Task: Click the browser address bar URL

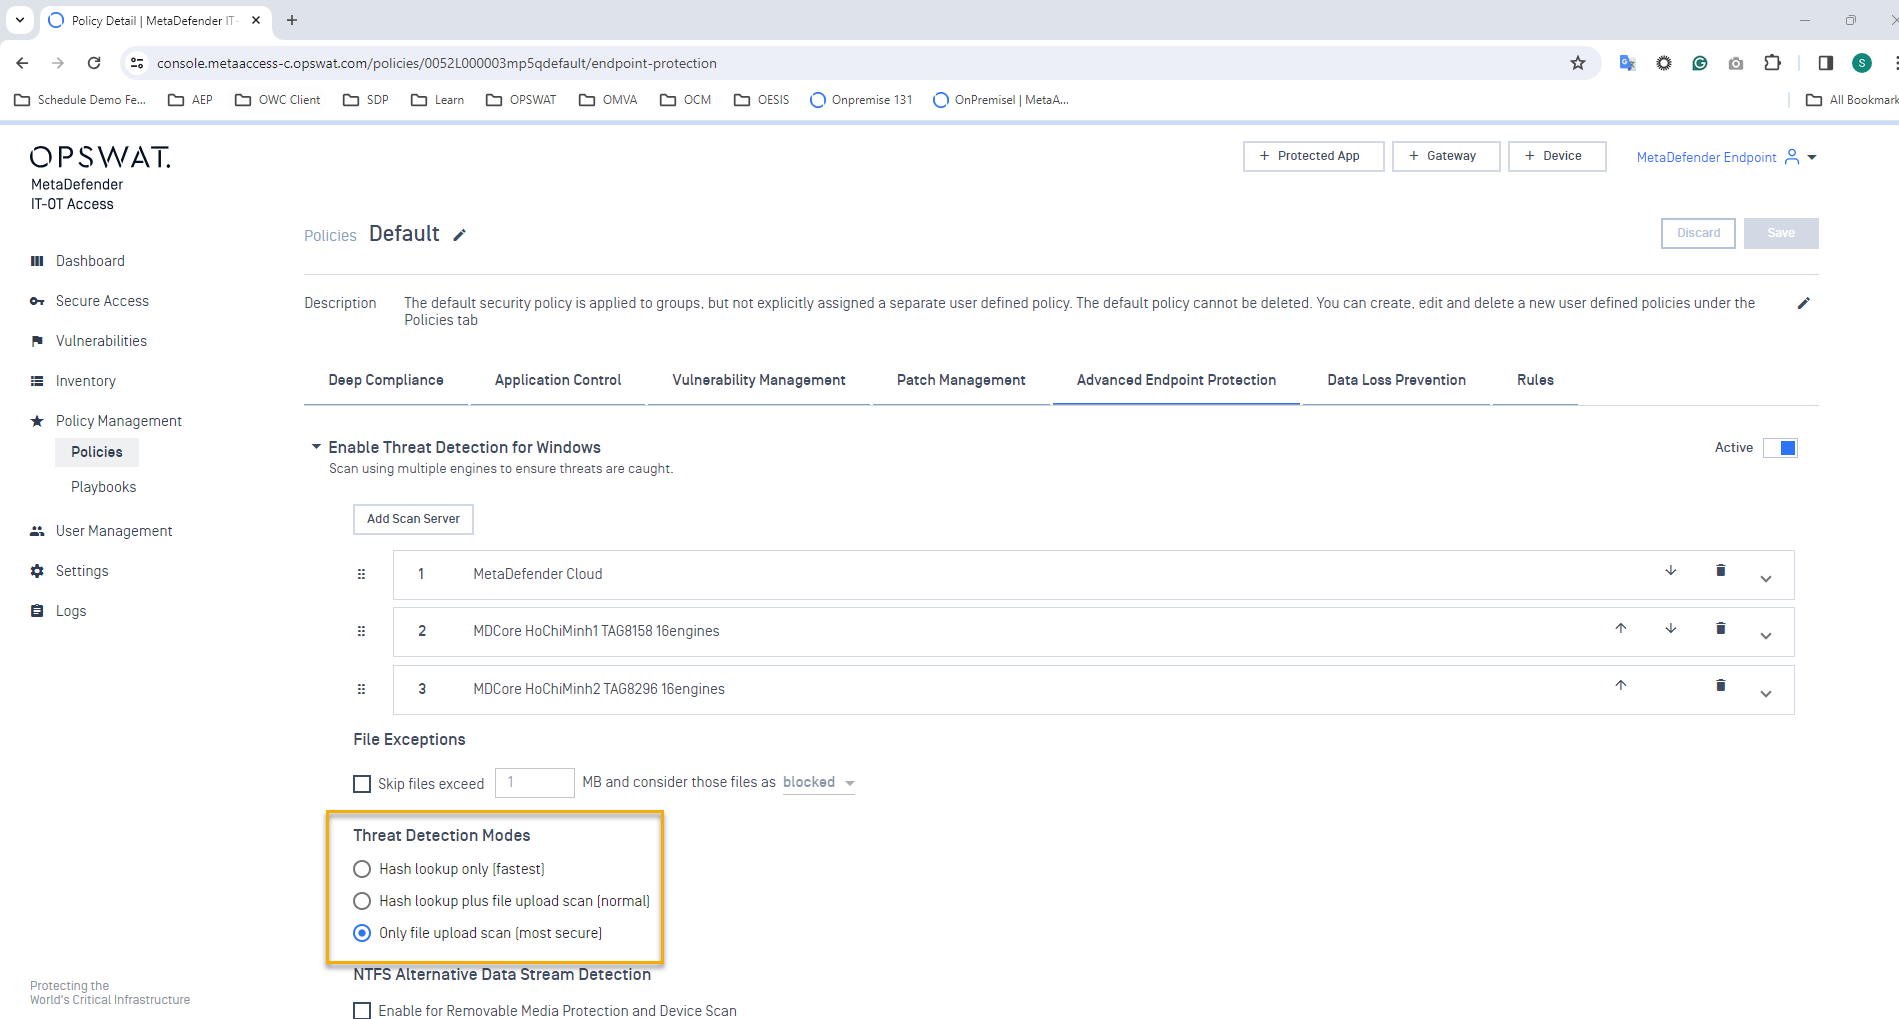Action: 437,63
